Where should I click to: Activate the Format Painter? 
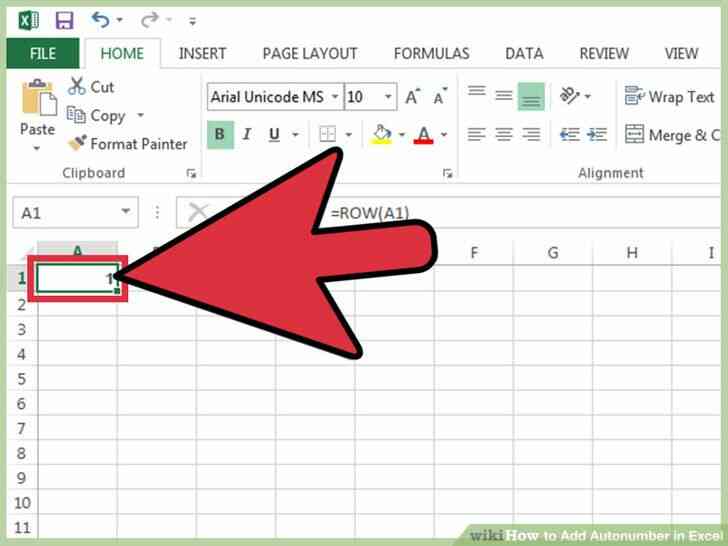(x=128, y=143)
